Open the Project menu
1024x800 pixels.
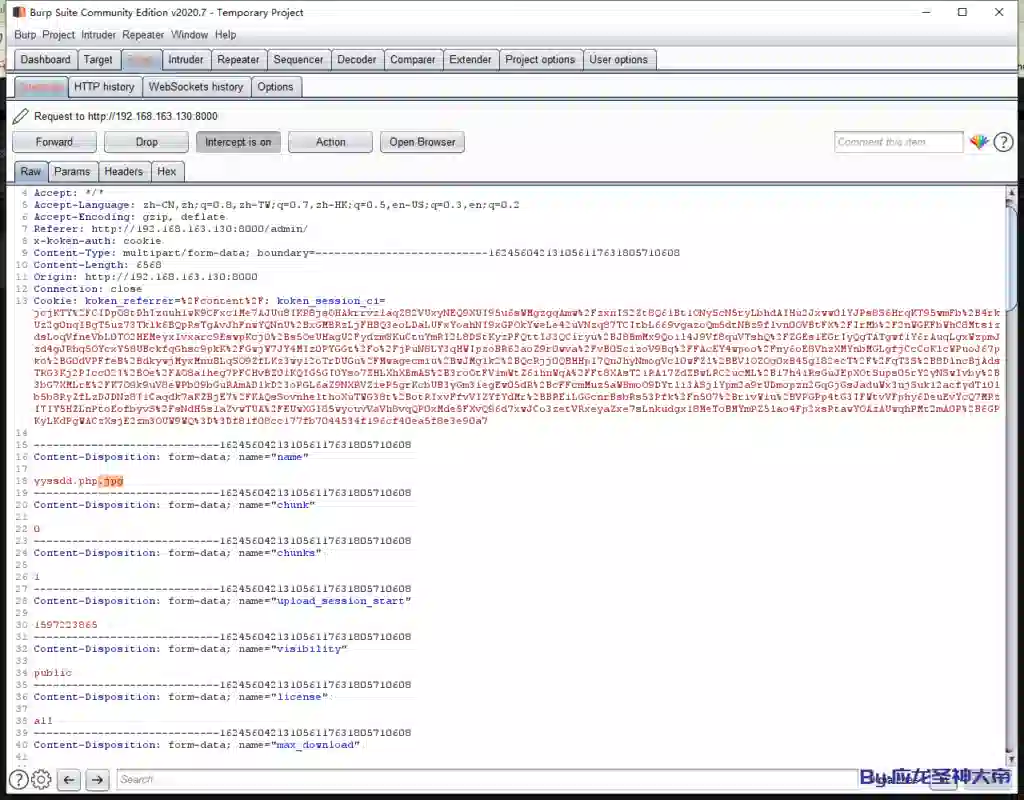pos(58,35)
